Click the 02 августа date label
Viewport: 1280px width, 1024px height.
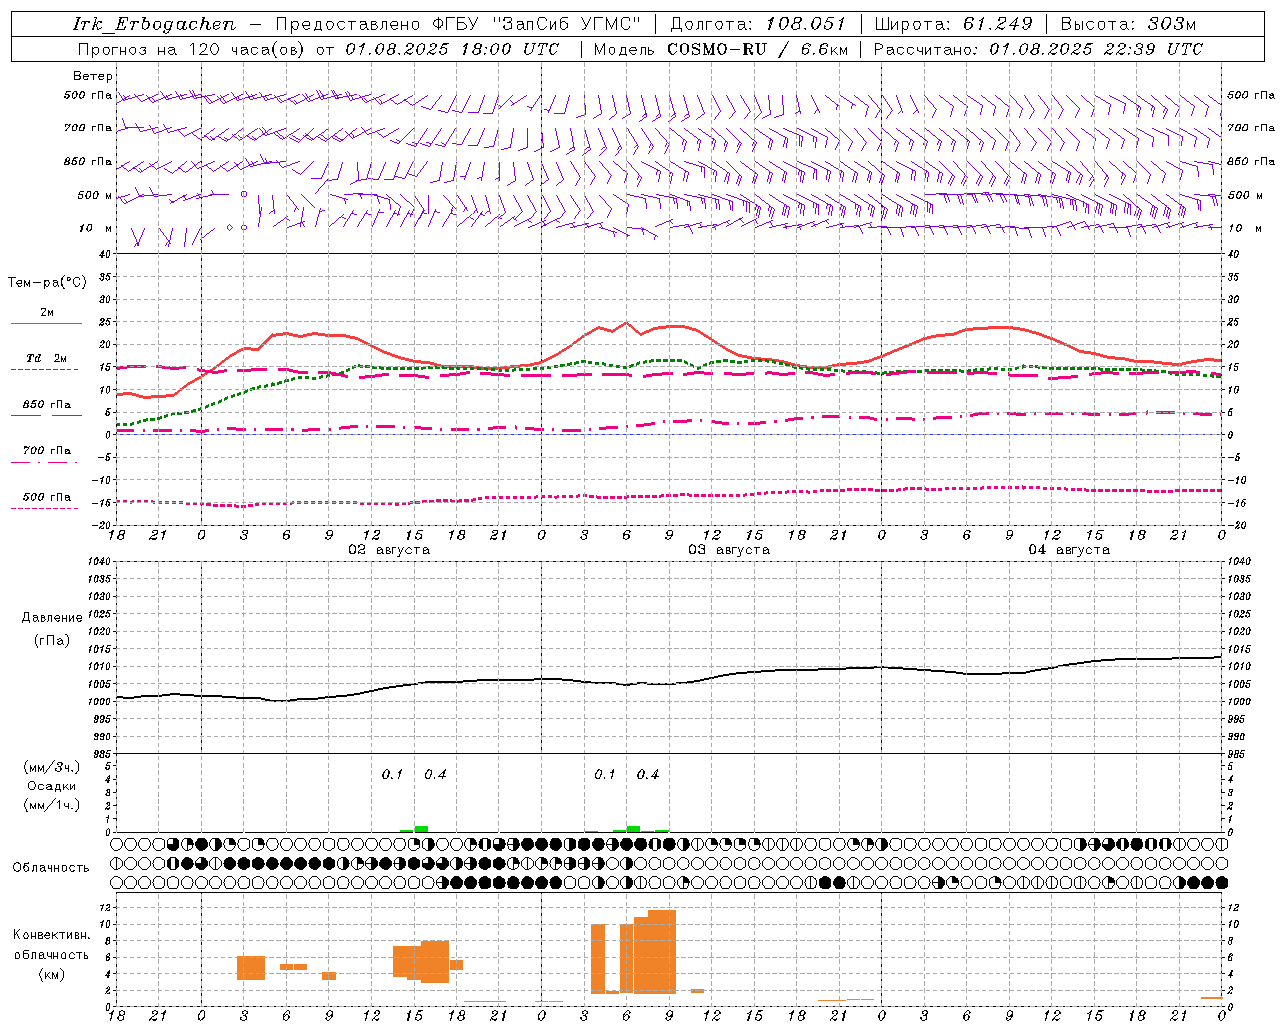(389, 550)
